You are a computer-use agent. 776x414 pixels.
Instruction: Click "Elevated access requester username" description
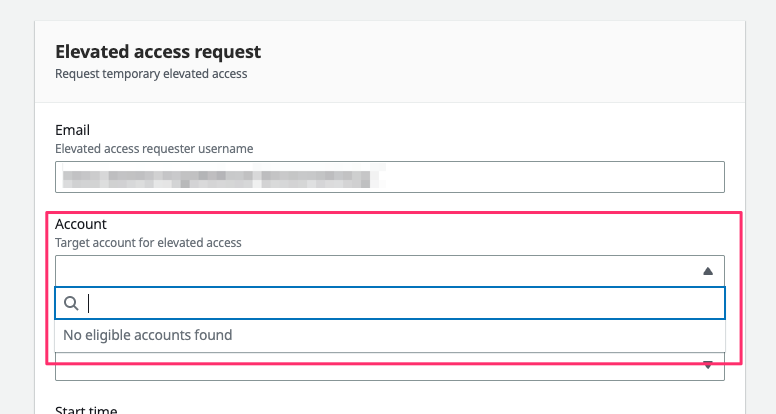[154, 148]
